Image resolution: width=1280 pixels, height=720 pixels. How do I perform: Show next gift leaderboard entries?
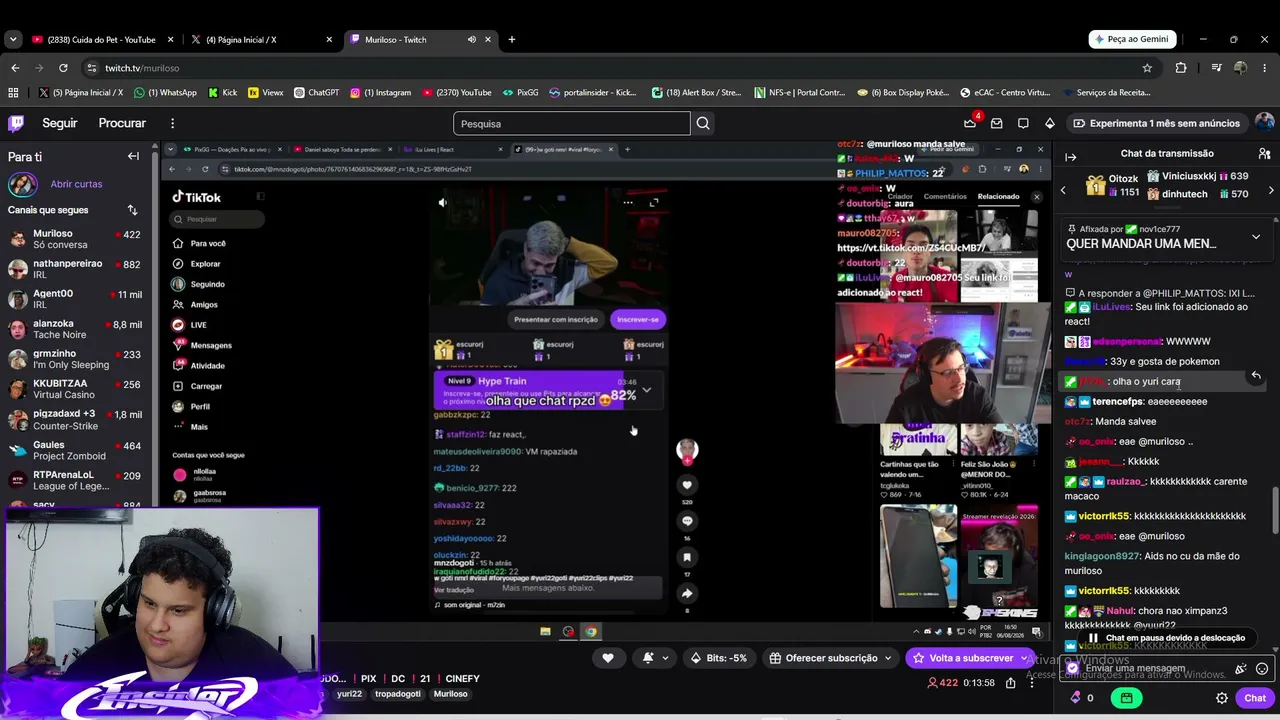coord(1271,190)
